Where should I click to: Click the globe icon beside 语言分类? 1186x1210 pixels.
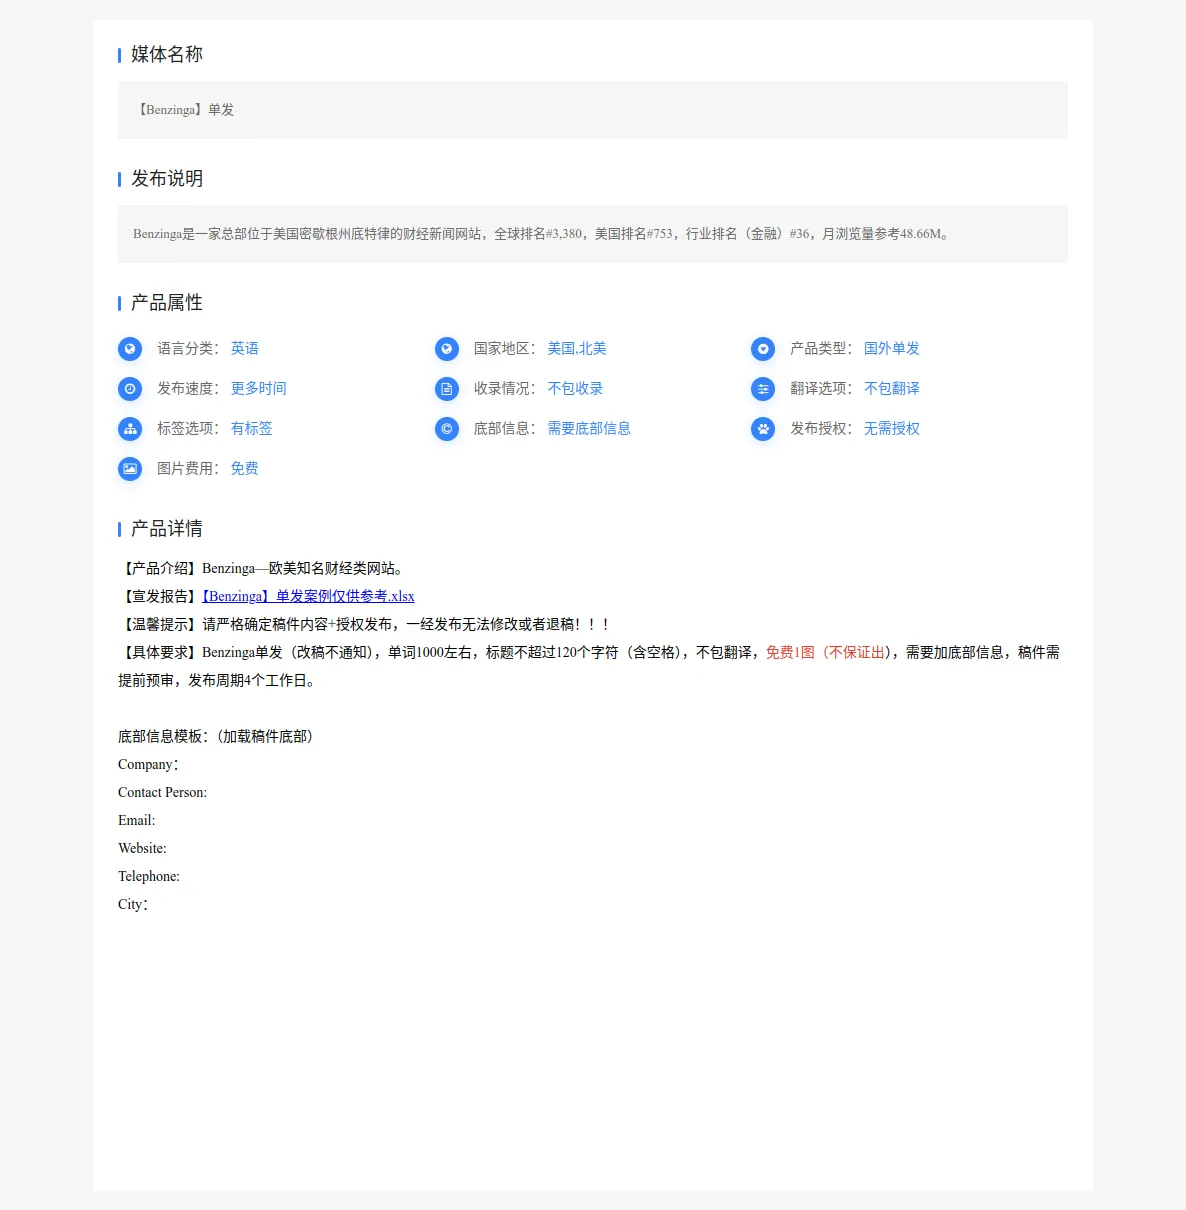point(130,349)
